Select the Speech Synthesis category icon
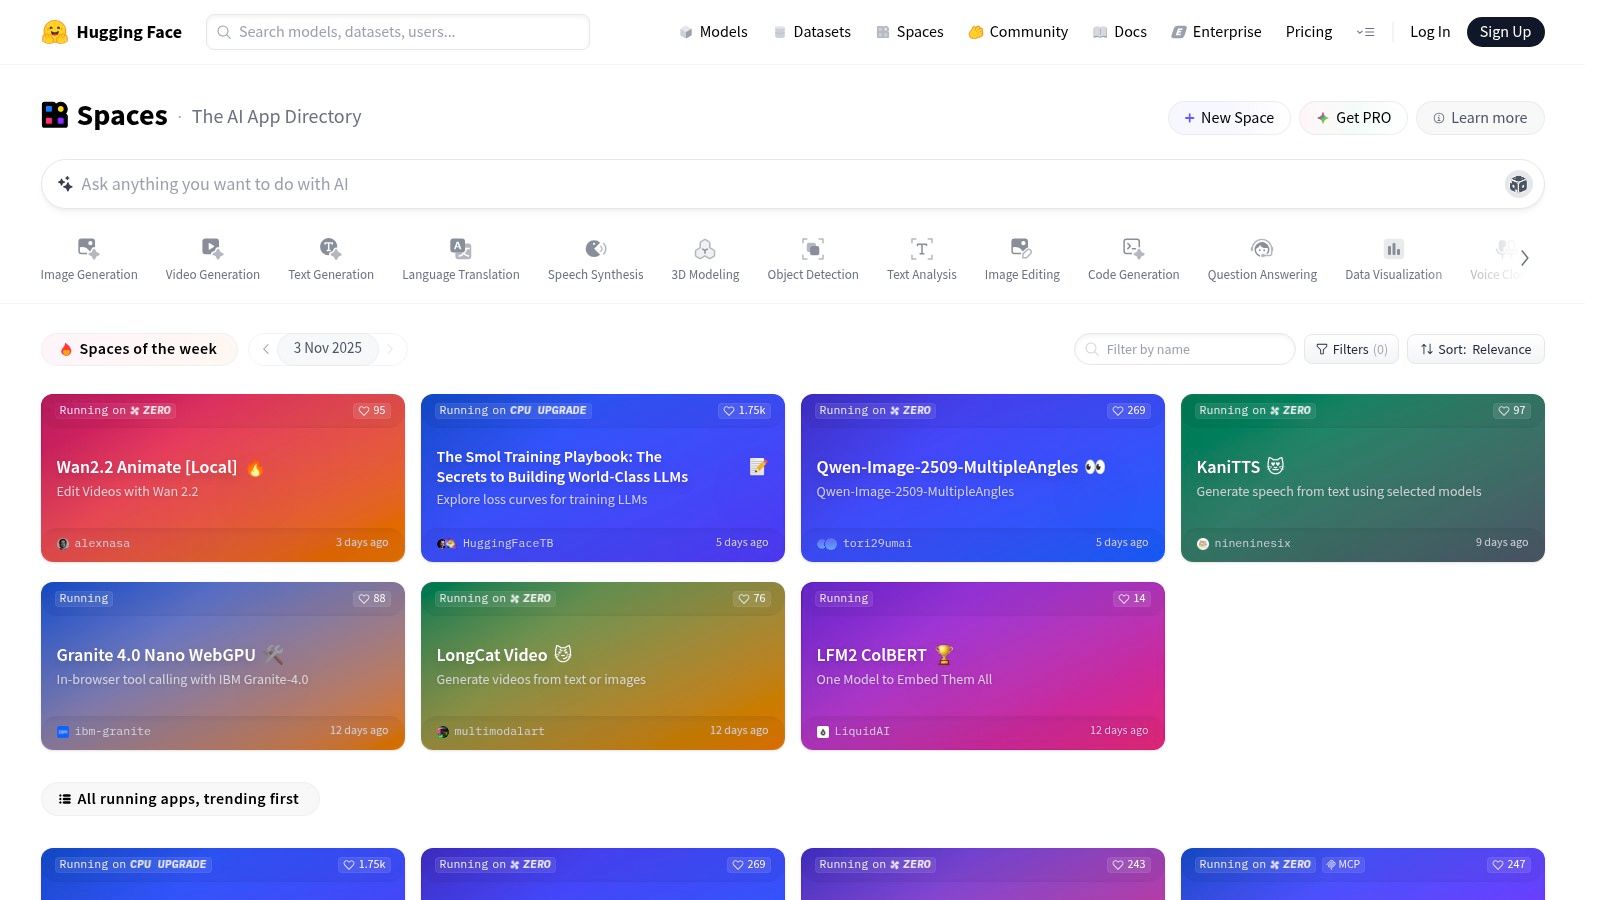 pos(595,249)
